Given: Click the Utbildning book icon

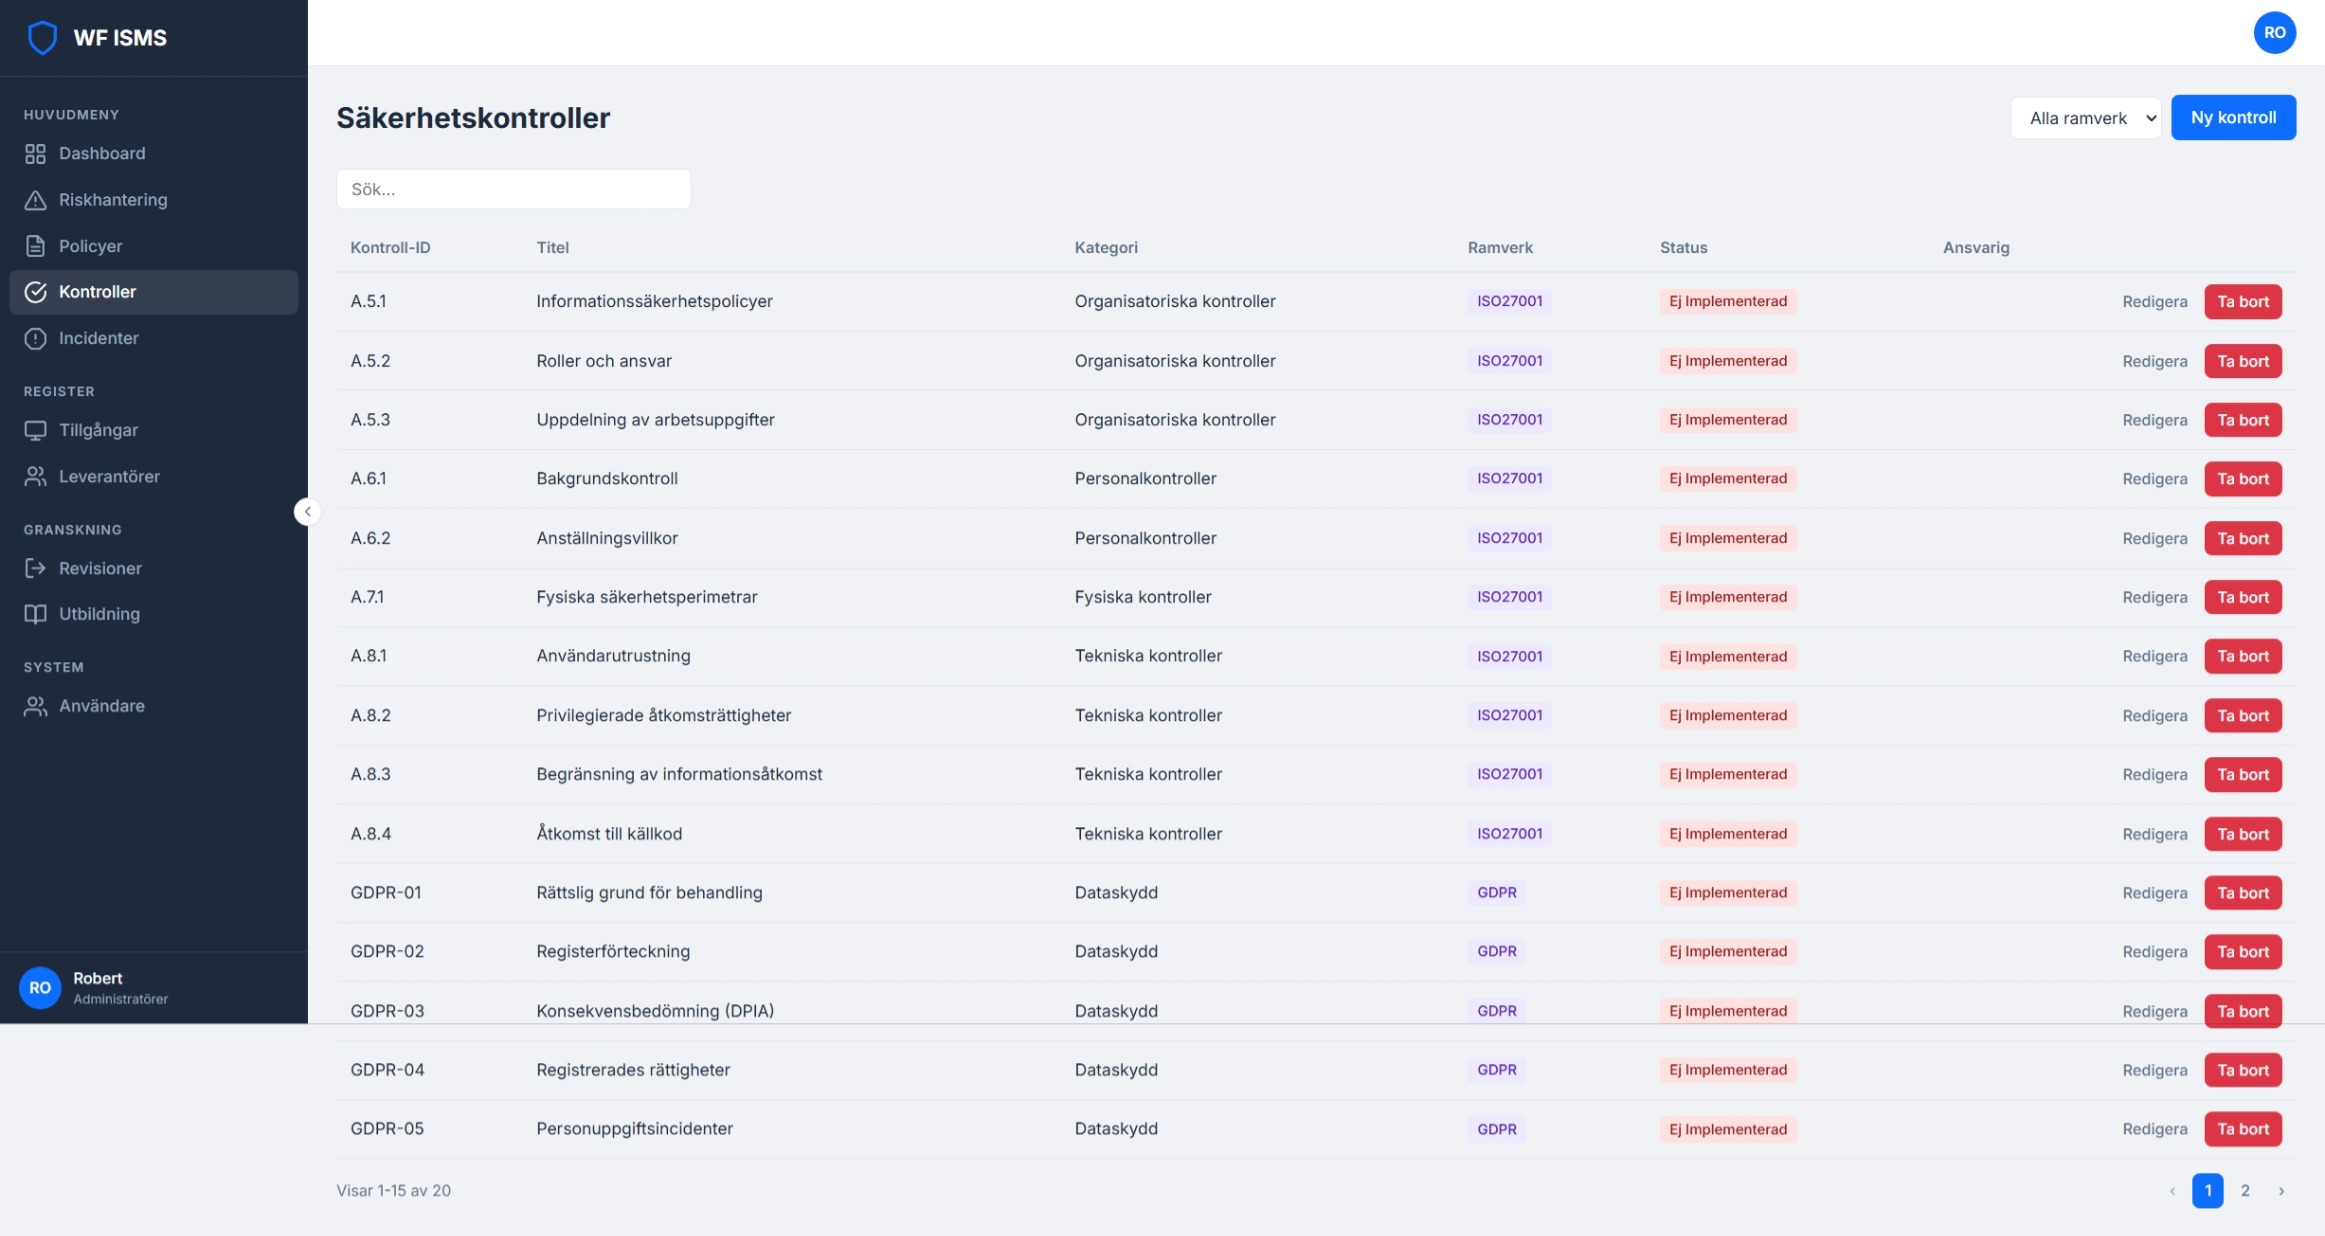Looking at the screenshot, I should pos(35,614).
